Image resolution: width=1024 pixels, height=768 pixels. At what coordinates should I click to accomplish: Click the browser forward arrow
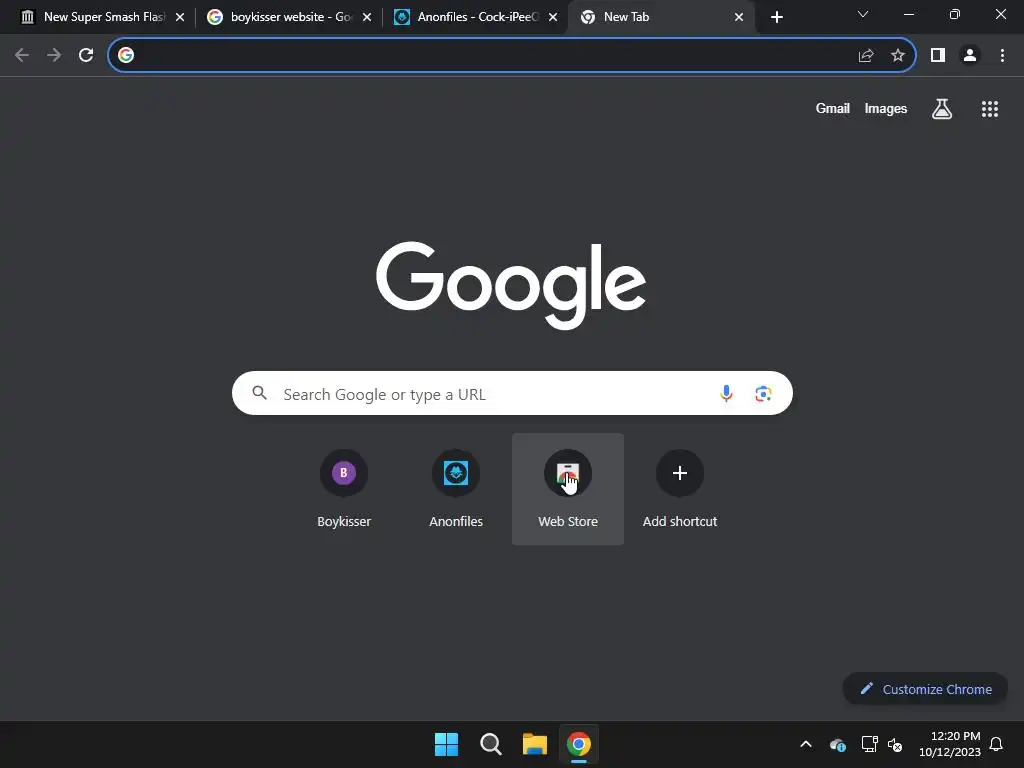(x=54, y=56)
